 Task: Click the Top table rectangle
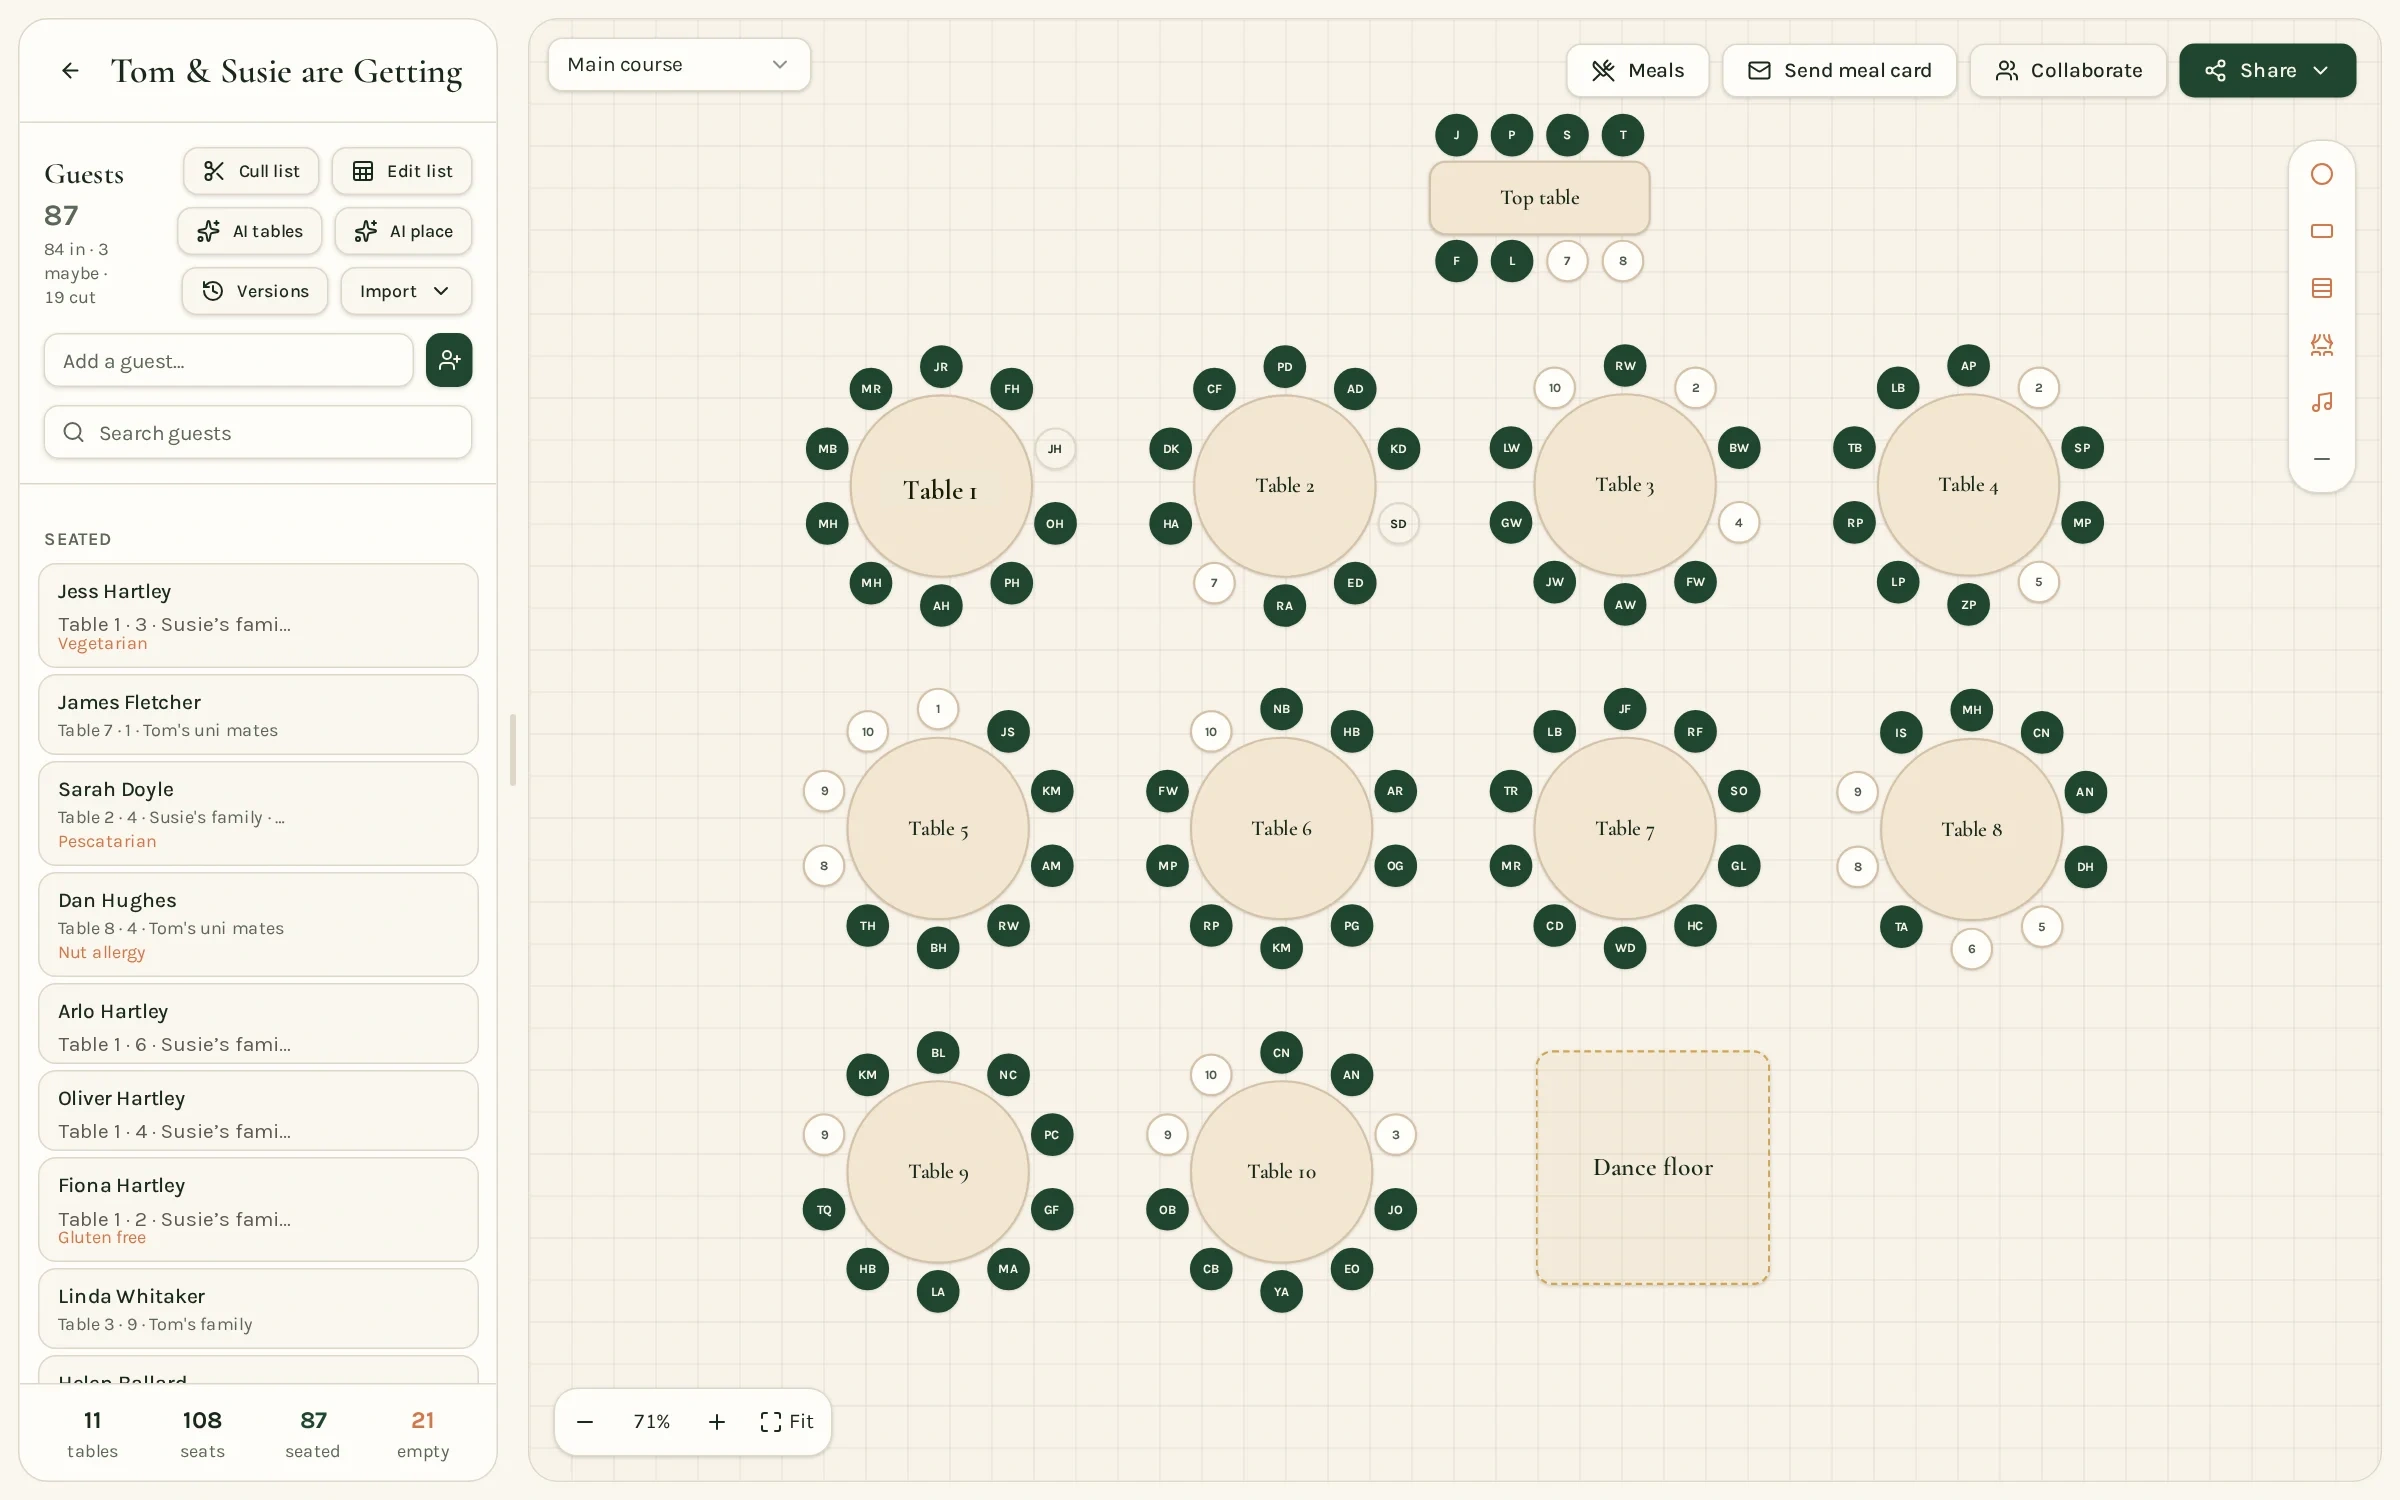1539,197
